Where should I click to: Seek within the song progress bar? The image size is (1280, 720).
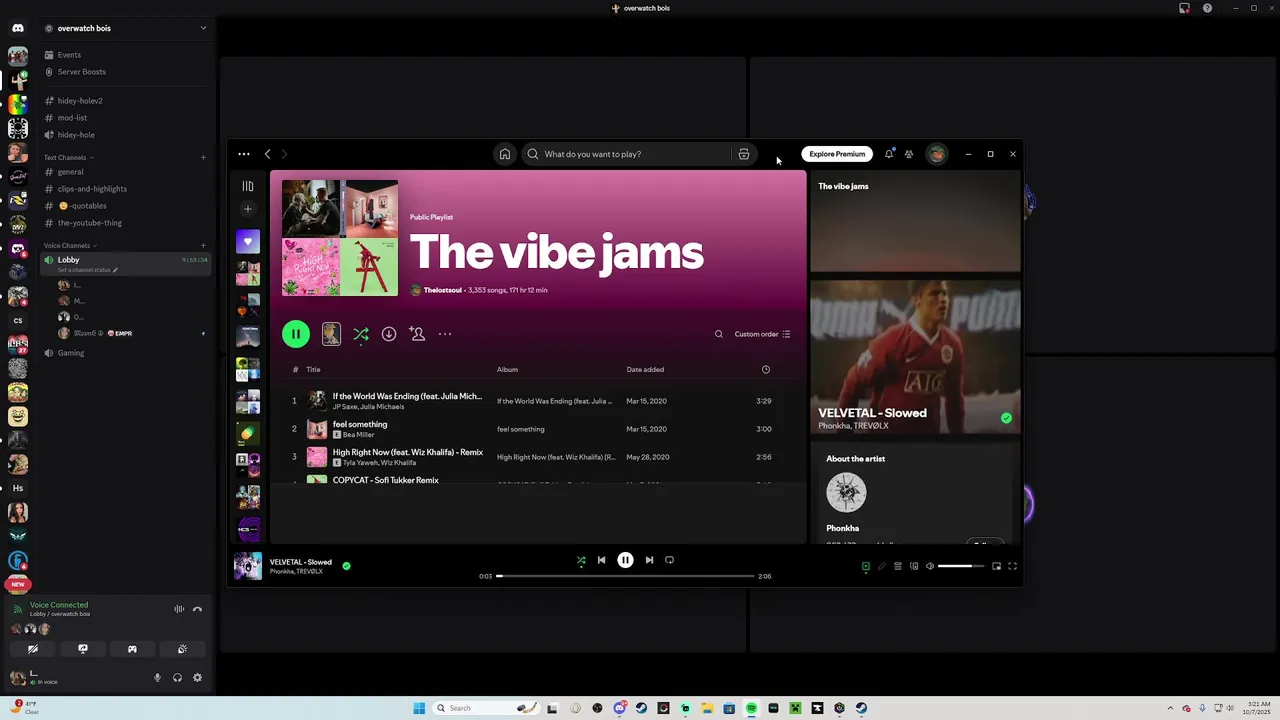pos(625,576)
